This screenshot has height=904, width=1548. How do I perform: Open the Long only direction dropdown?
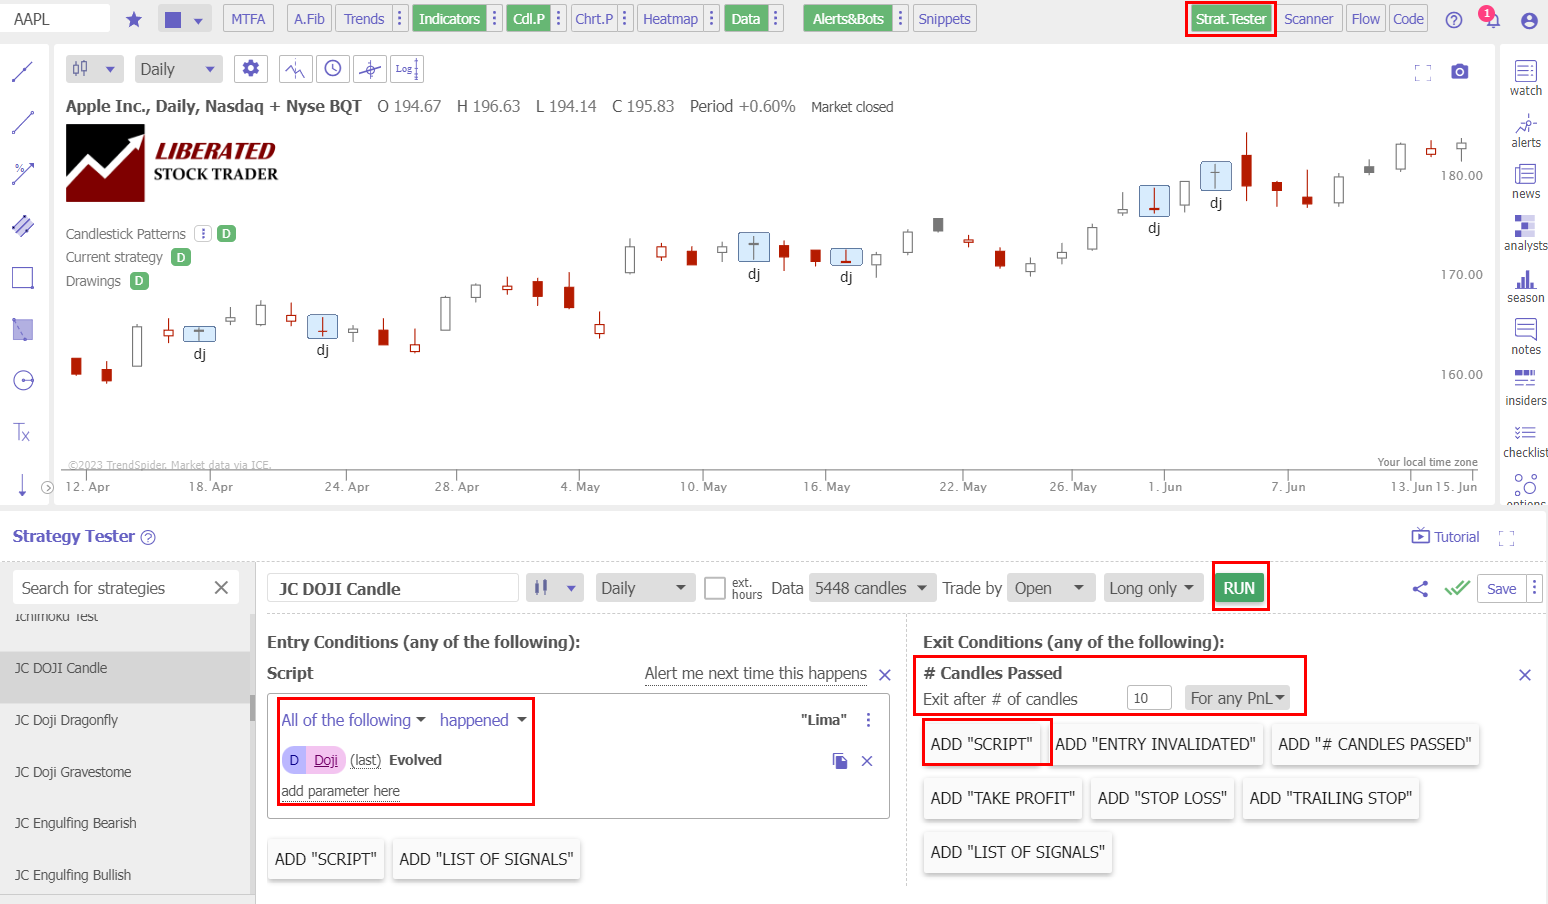pyautogui.click(x=1153, y=588)
